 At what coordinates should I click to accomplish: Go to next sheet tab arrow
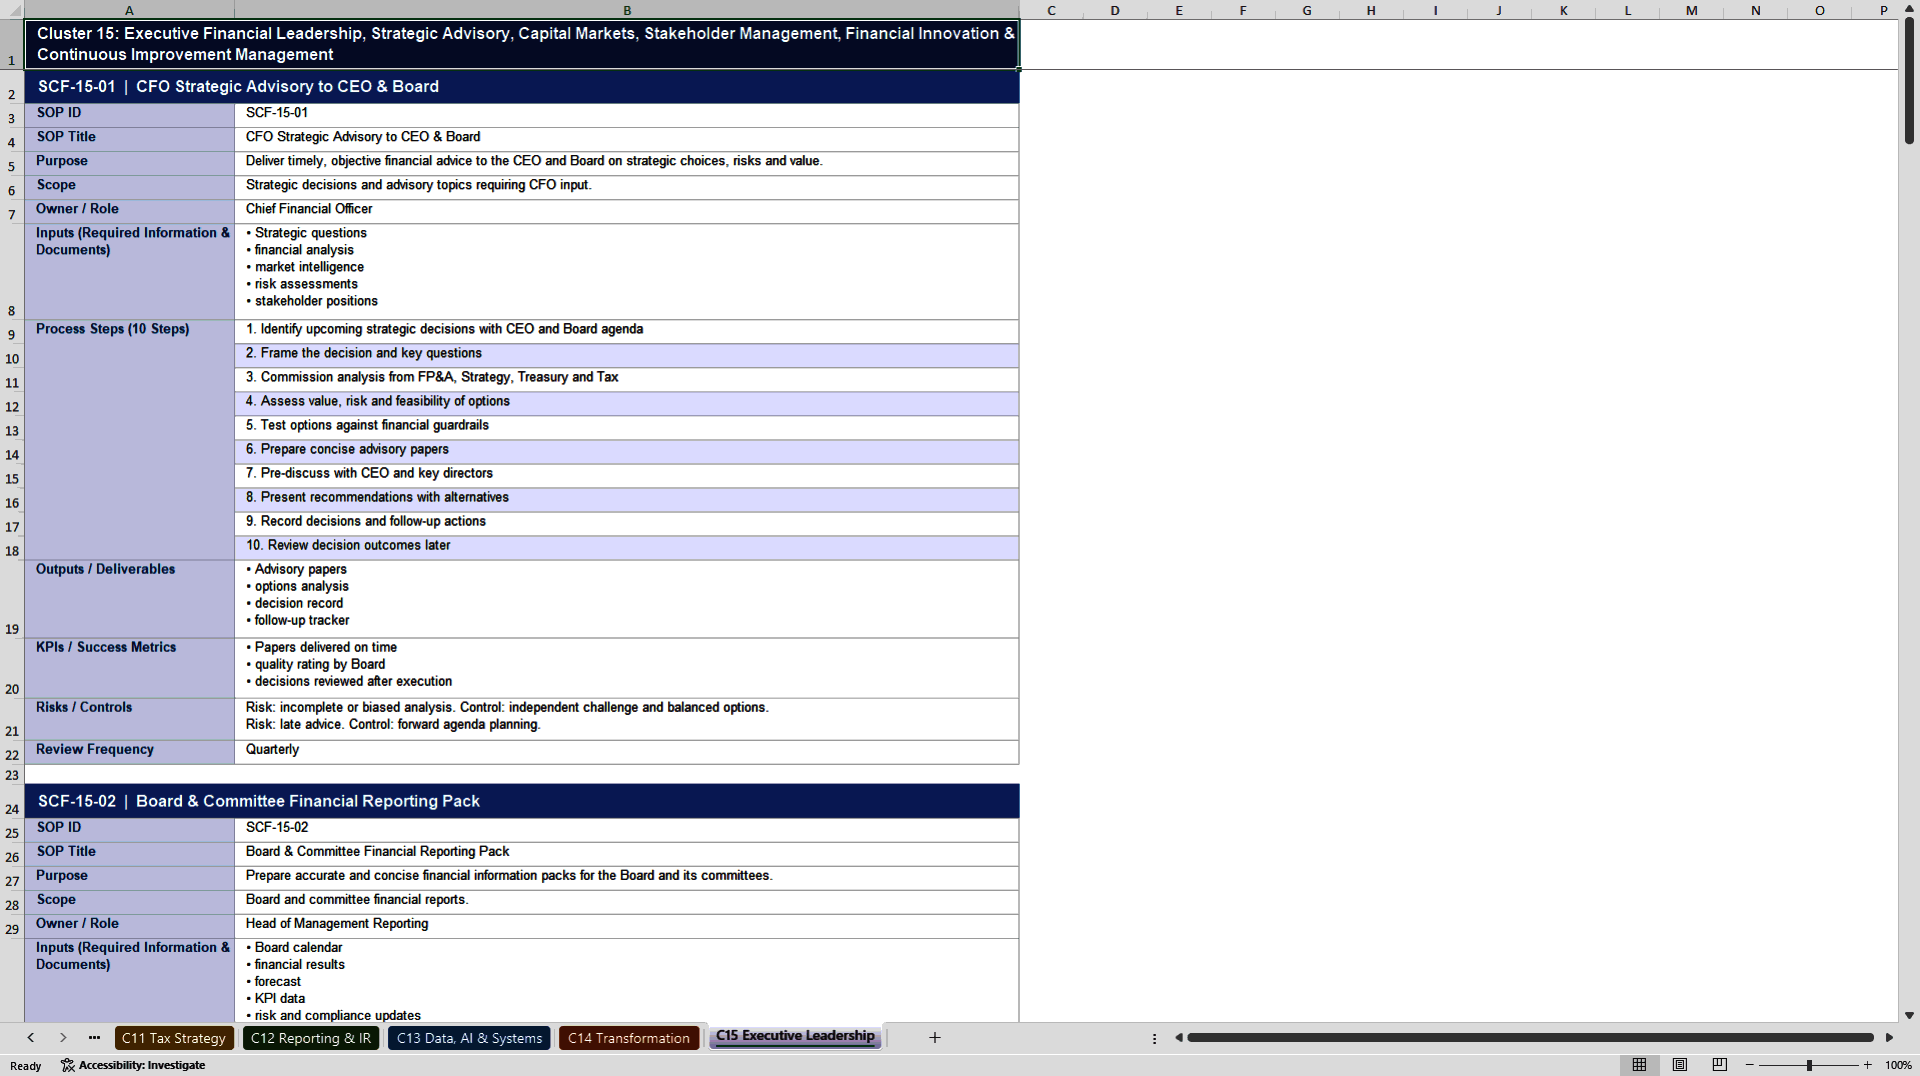pos(63,1038)
